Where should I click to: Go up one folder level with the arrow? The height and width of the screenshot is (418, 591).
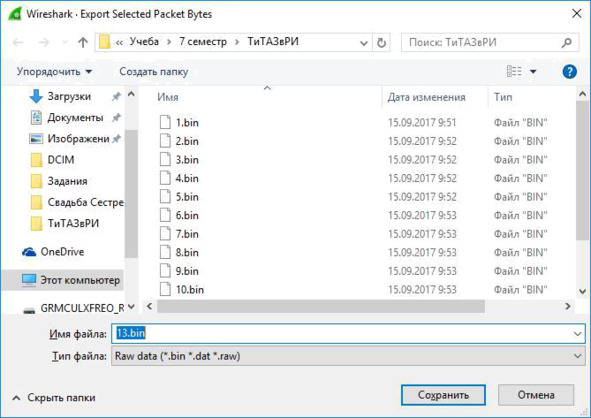(x=83, y=42)
